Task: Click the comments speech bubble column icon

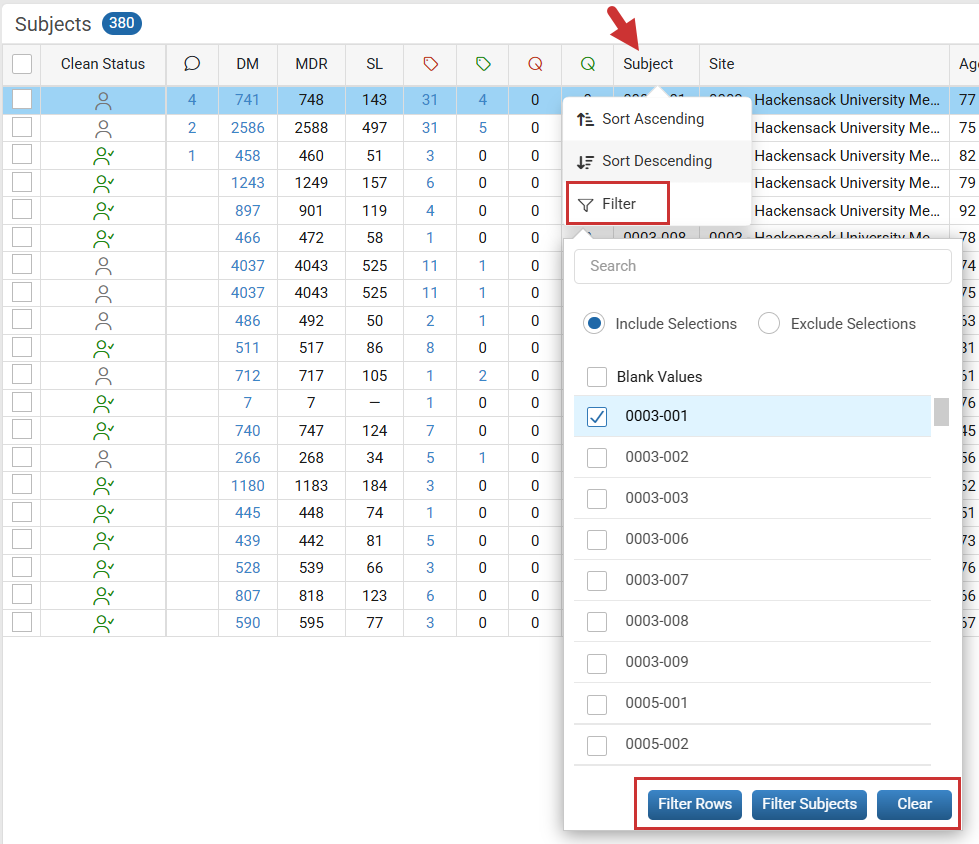Action: click(192, 64)
